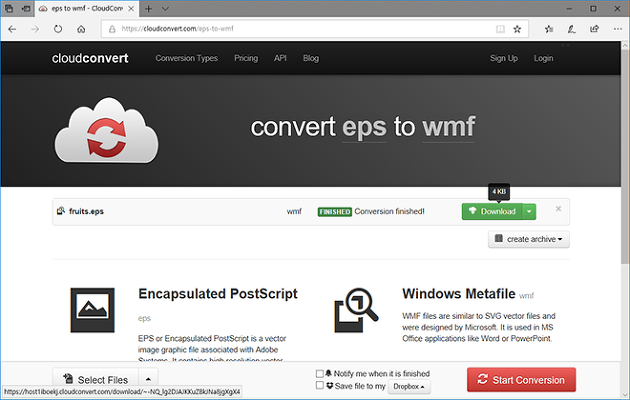
Task: Click Sign Up link
Action: coord(503,58)
